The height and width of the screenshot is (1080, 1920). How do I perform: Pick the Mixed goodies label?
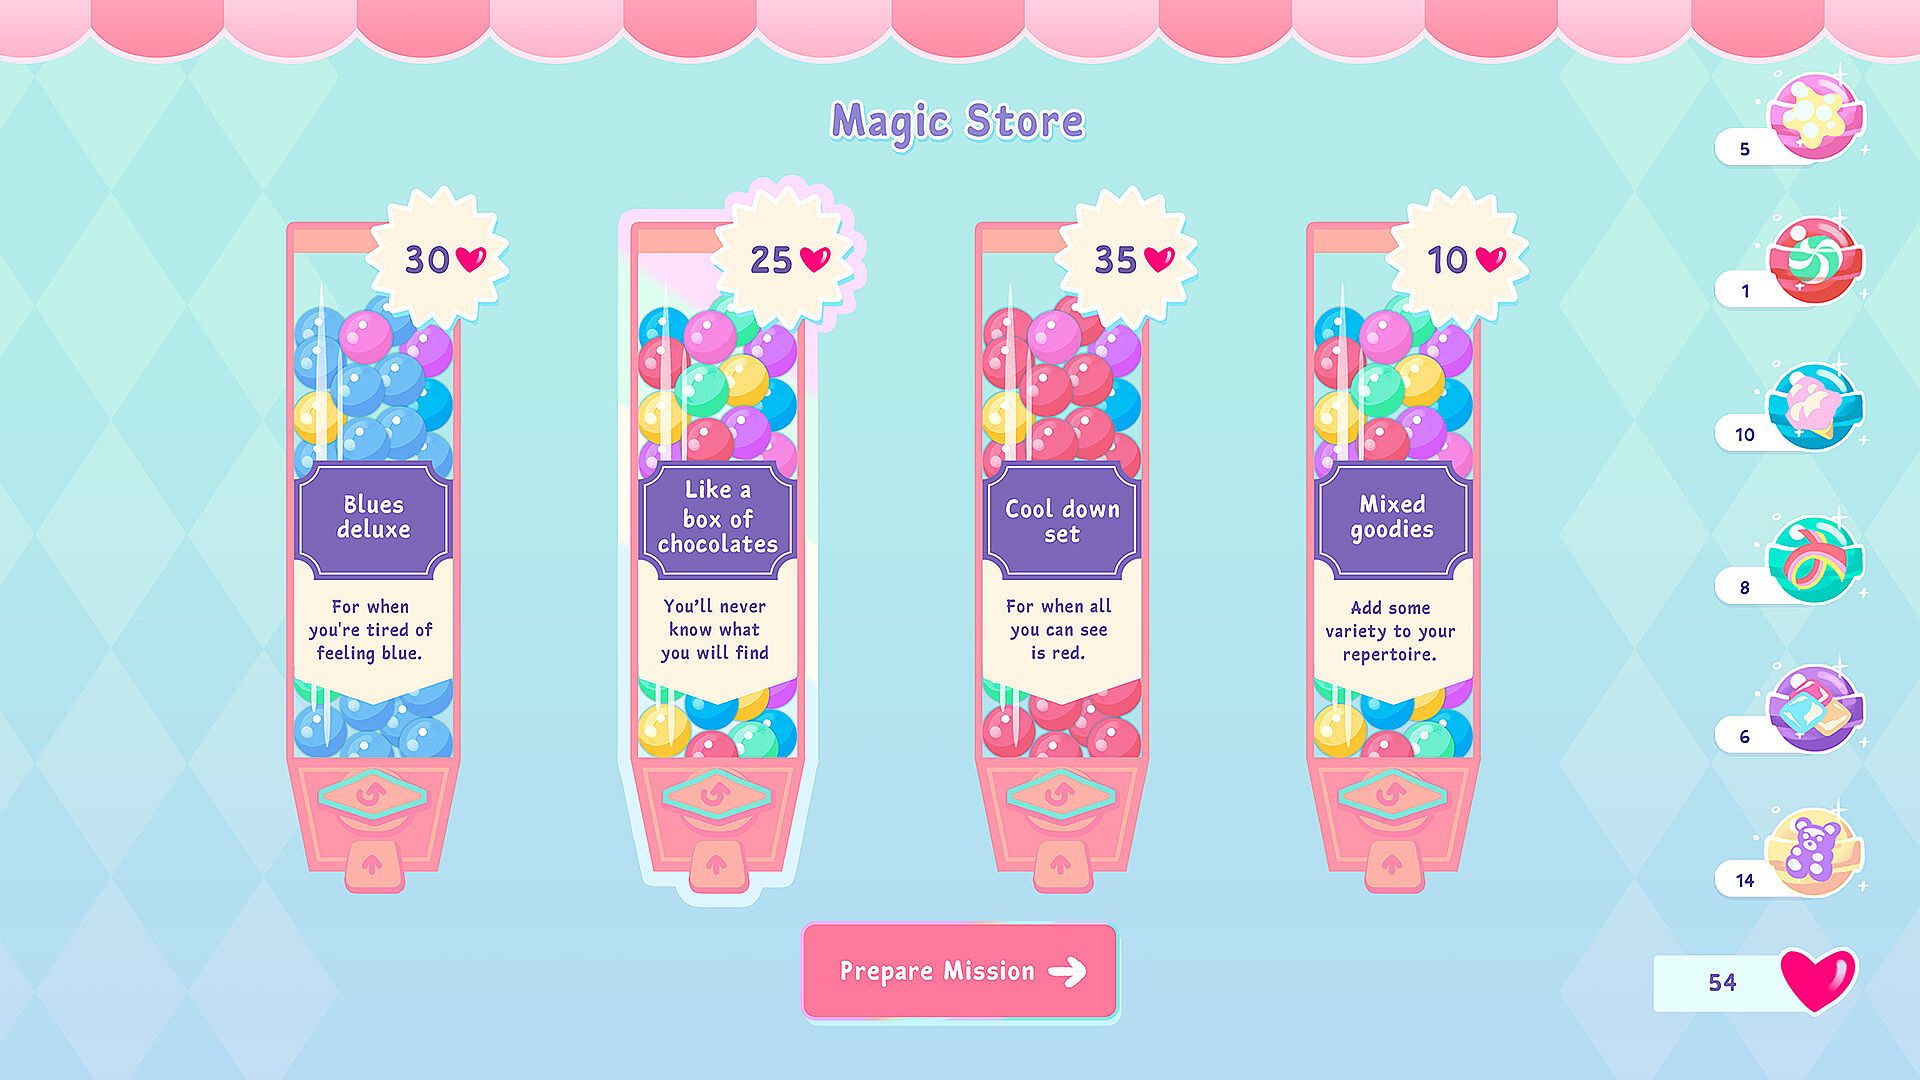(1392, 518)
